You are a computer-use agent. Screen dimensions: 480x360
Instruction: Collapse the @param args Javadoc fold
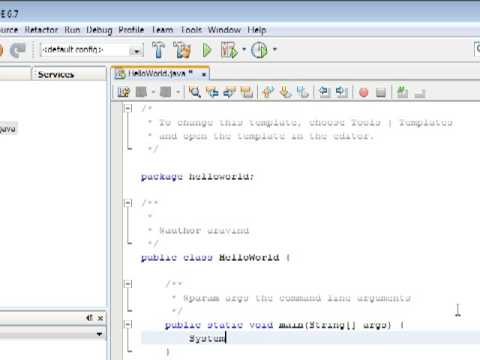coord(128,284)
